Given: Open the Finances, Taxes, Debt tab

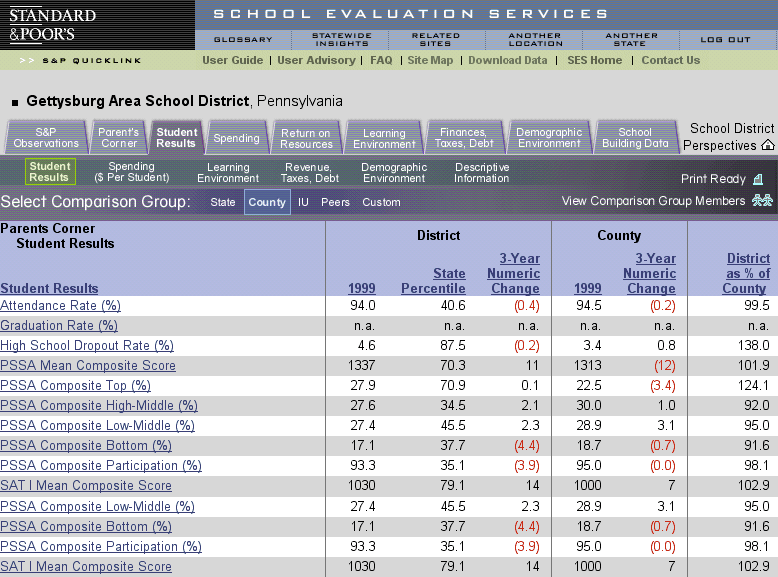Looking at the screenshot, I should click(466, 138).
